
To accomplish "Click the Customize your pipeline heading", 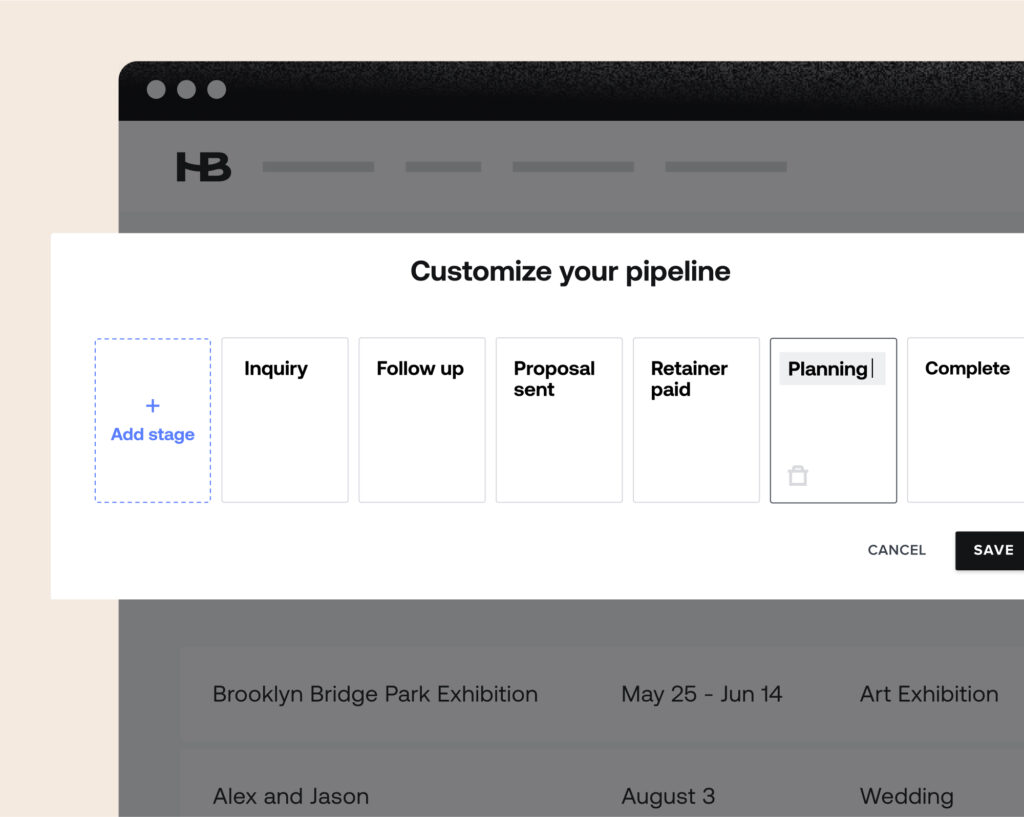I will coord(570,272).
